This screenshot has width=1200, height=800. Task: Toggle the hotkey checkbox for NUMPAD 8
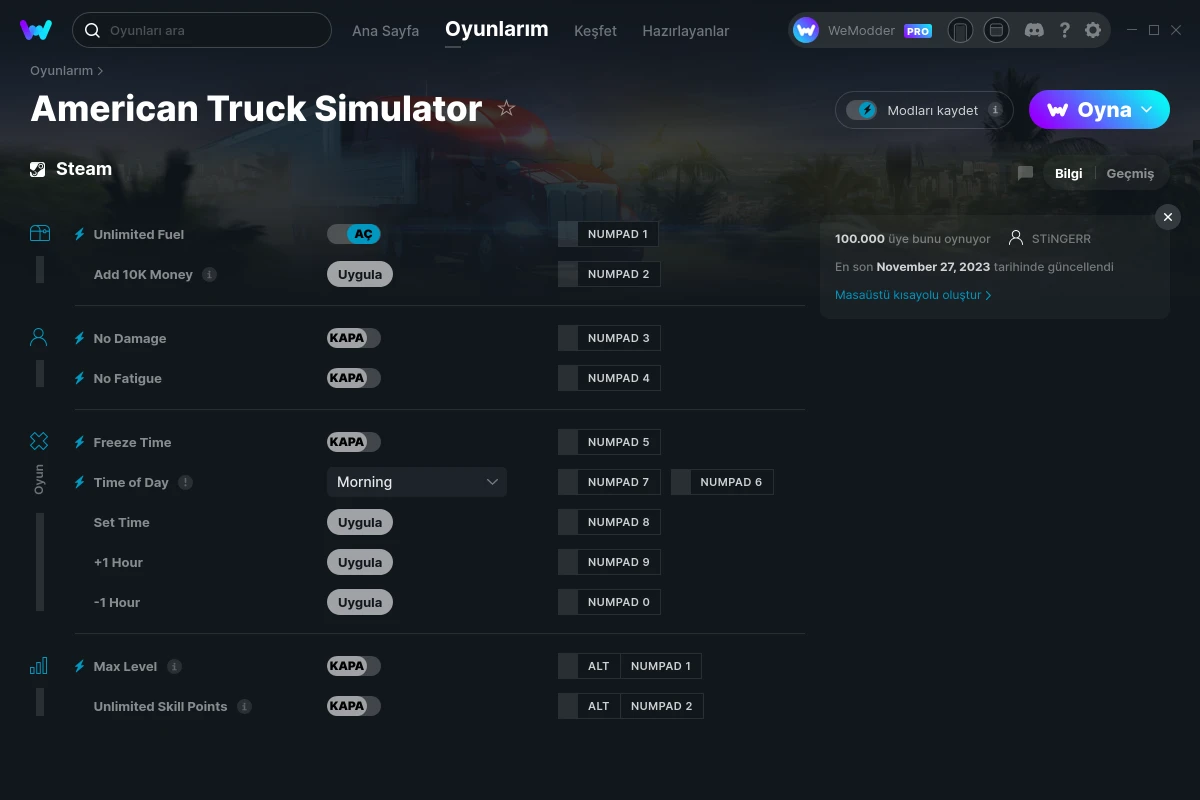point(568,522)
